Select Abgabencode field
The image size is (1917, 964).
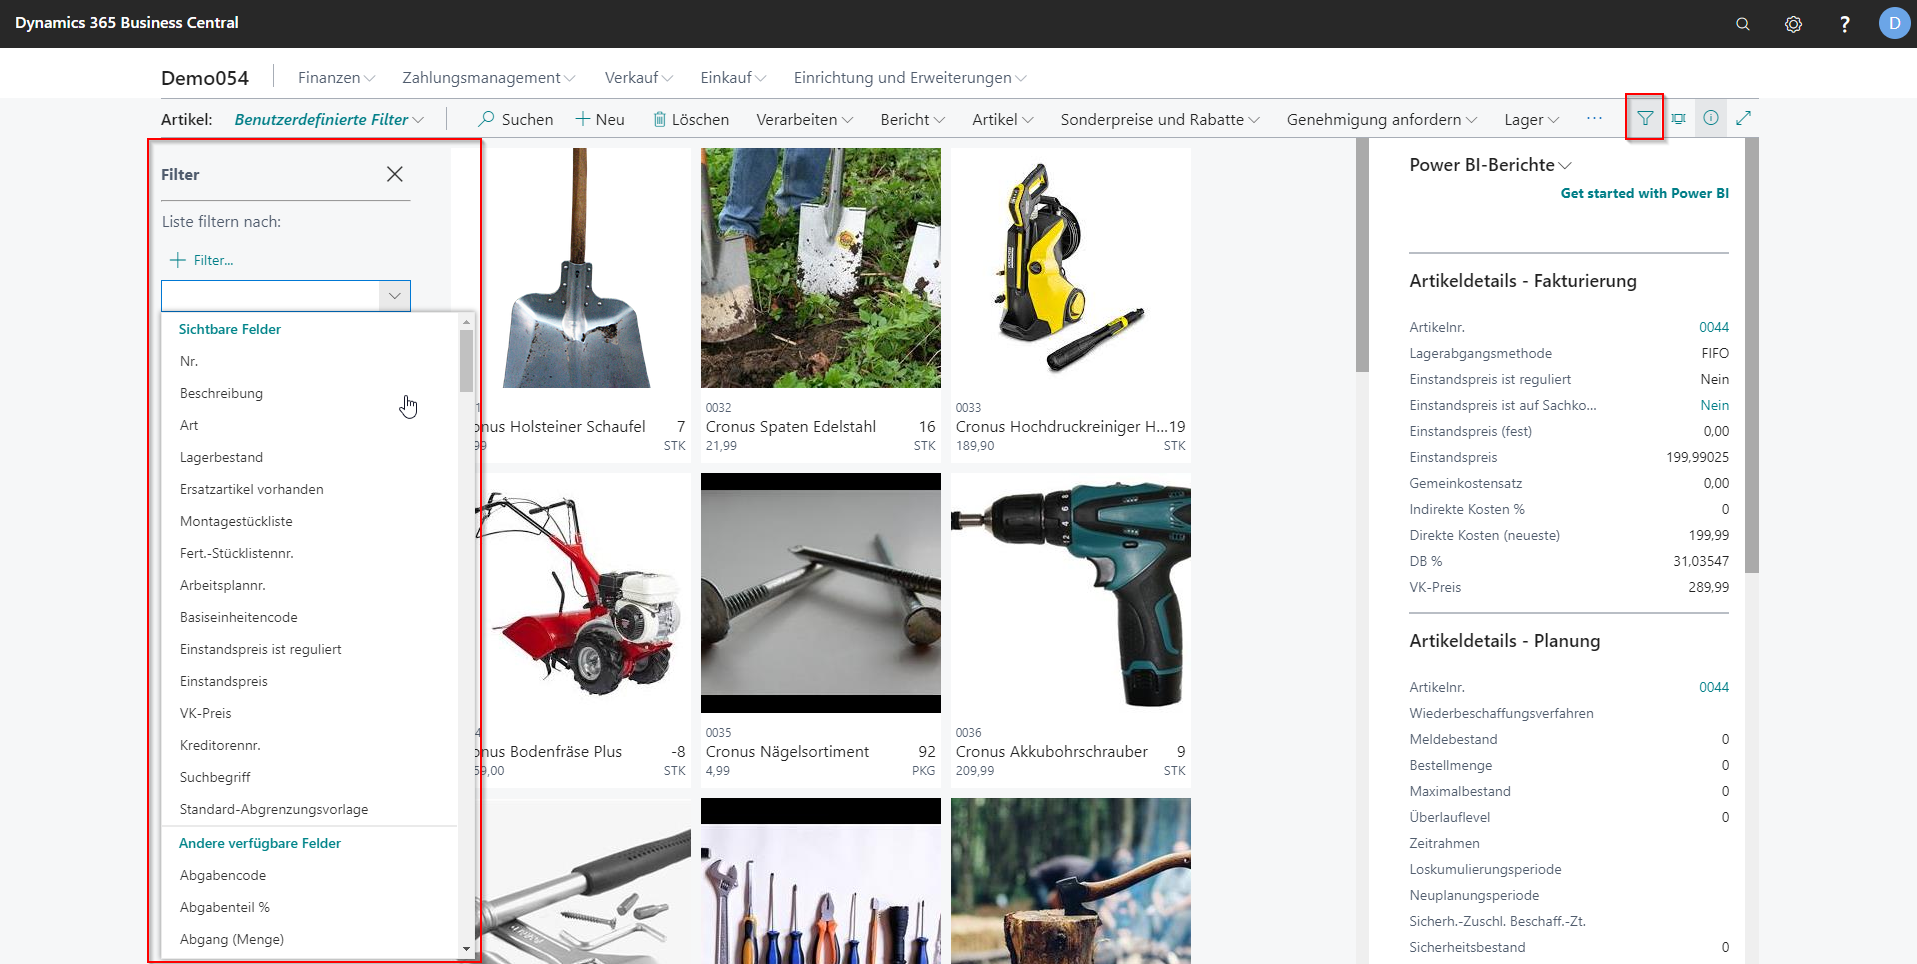(311, 875)
